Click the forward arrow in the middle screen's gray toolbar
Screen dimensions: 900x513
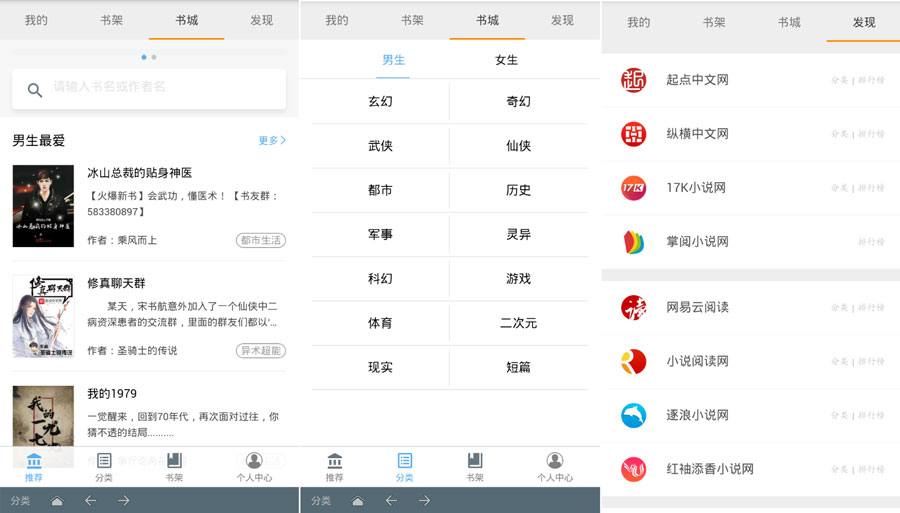[x=424, y=500]
